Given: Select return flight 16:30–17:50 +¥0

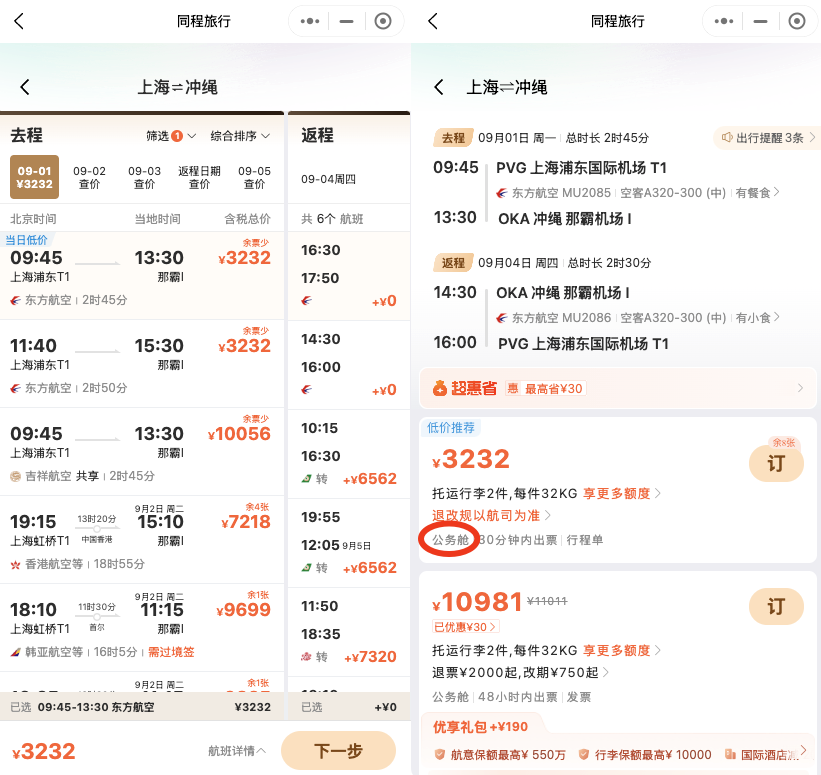Looking at the screenshot, I should point(349,275).
